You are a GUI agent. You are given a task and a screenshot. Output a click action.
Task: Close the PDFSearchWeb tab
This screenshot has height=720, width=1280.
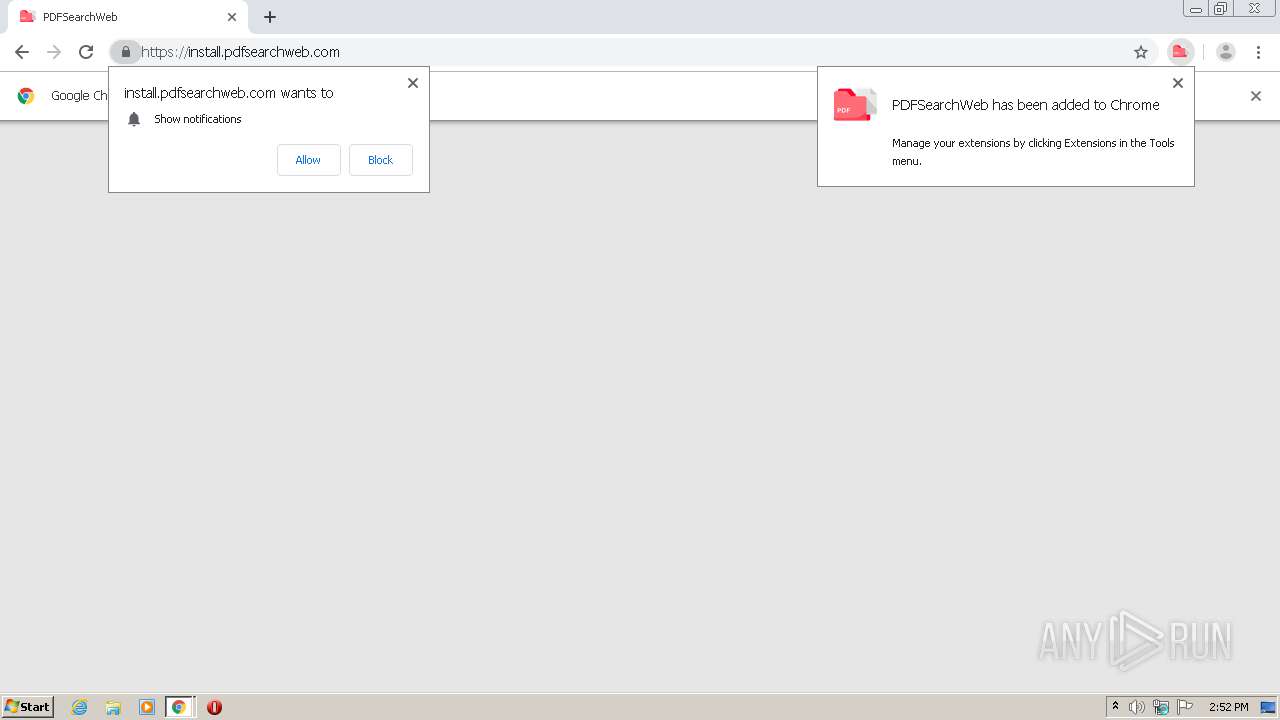[232, 17]
